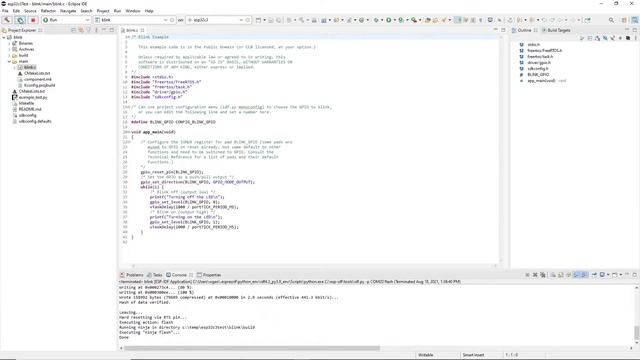Image resolution: width=640 pixels, height=360 pixels.
Task: Click the green Run toolbar button
Action: click(x=389, y=20)
